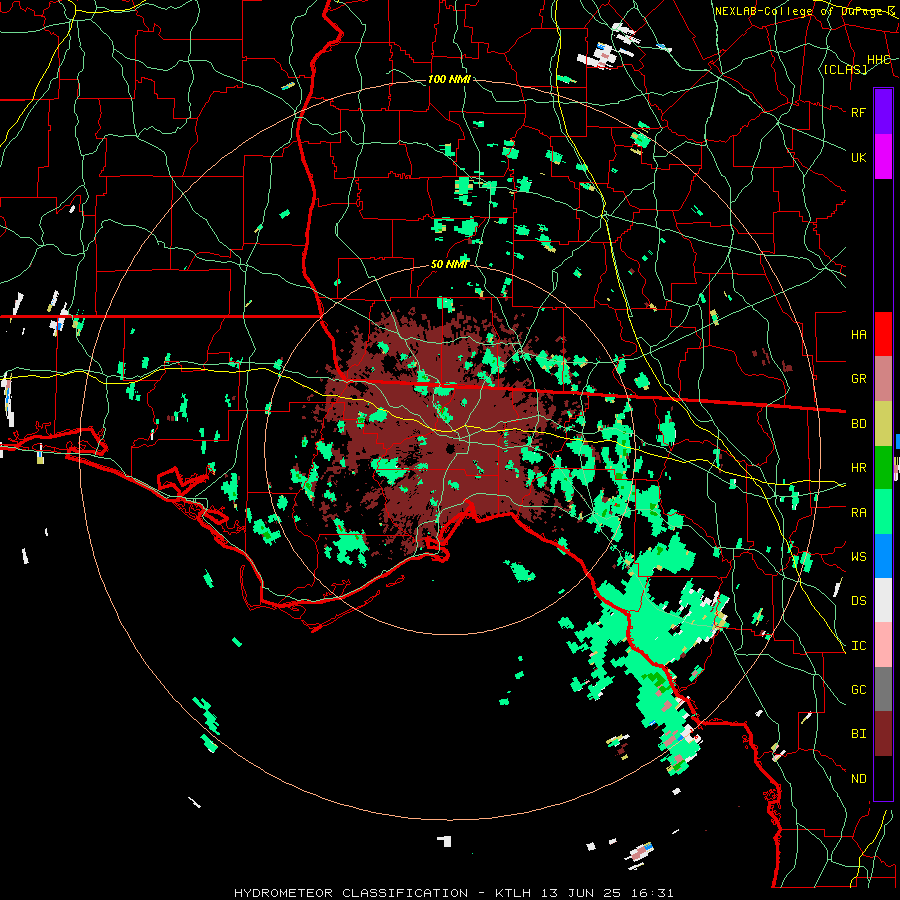Click the IC legend label
900x900 pixels.
point(858,646)
